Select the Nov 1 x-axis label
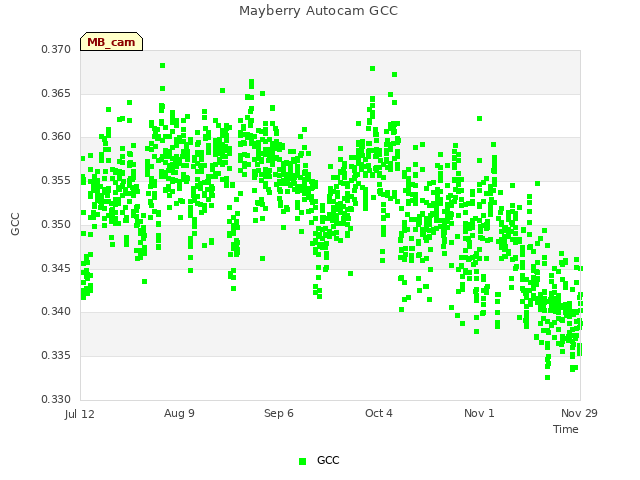The width and height of the screenshot is (640, 480). (479, 413)
